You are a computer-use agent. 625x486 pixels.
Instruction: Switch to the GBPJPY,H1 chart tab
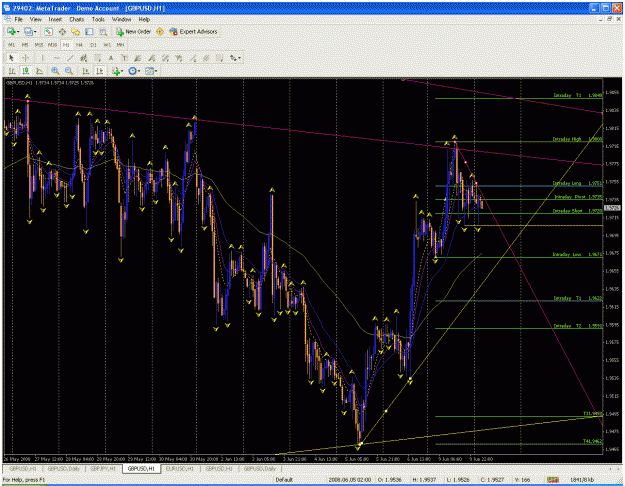pos(103,469)
